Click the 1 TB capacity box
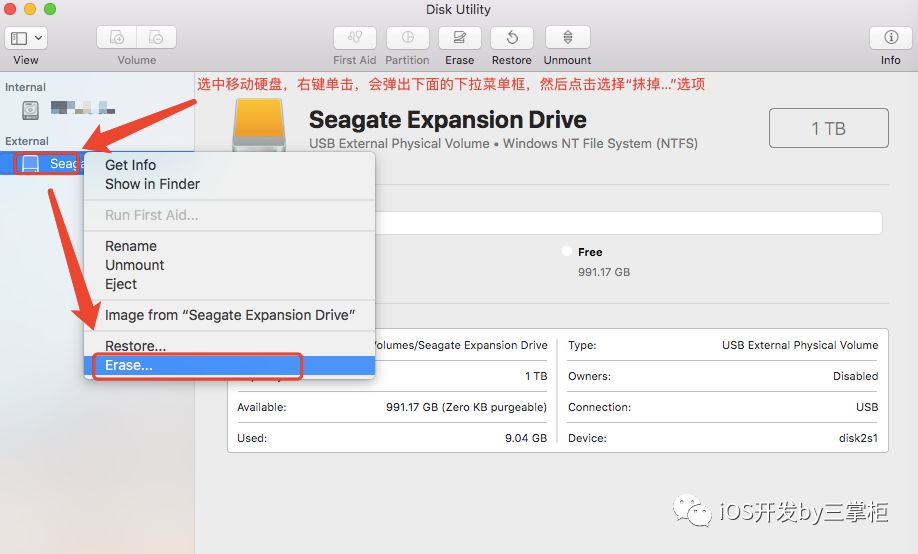The image size is (918, 554). pyautogui.click(x=828, y=128)
